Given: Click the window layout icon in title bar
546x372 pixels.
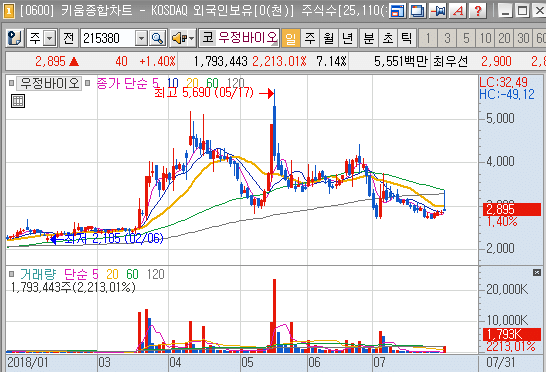Looking at the screenshot, I should coord(397,11).
